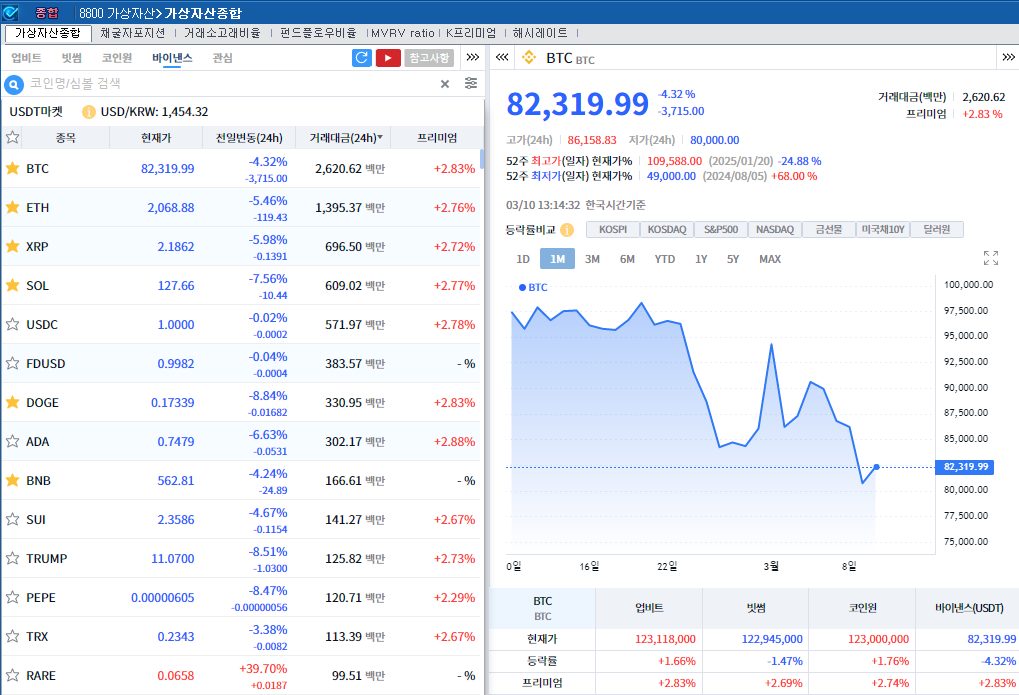Expand the BTC chart to fullscreen
This screenshot has width=1019, height=695.
point(991,258)
